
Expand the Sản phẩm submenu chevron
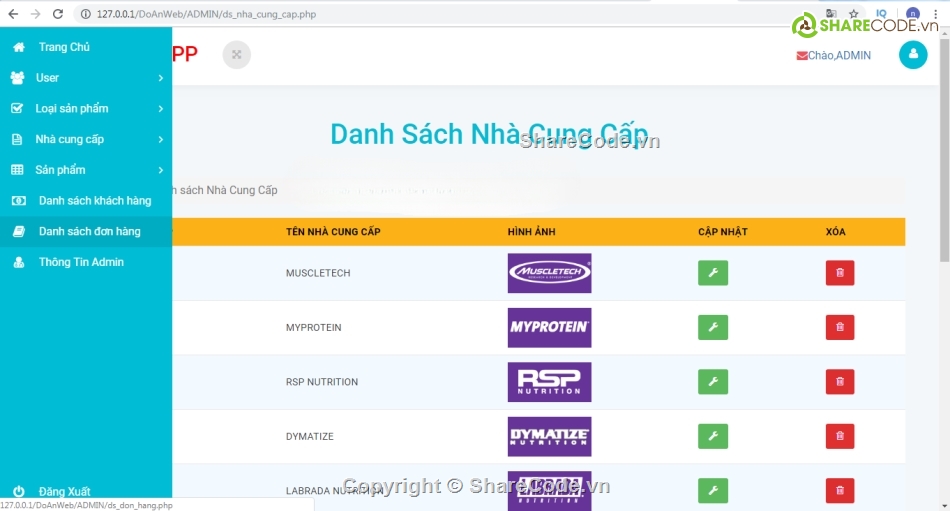pyautogui.click(x=161, y=170)
